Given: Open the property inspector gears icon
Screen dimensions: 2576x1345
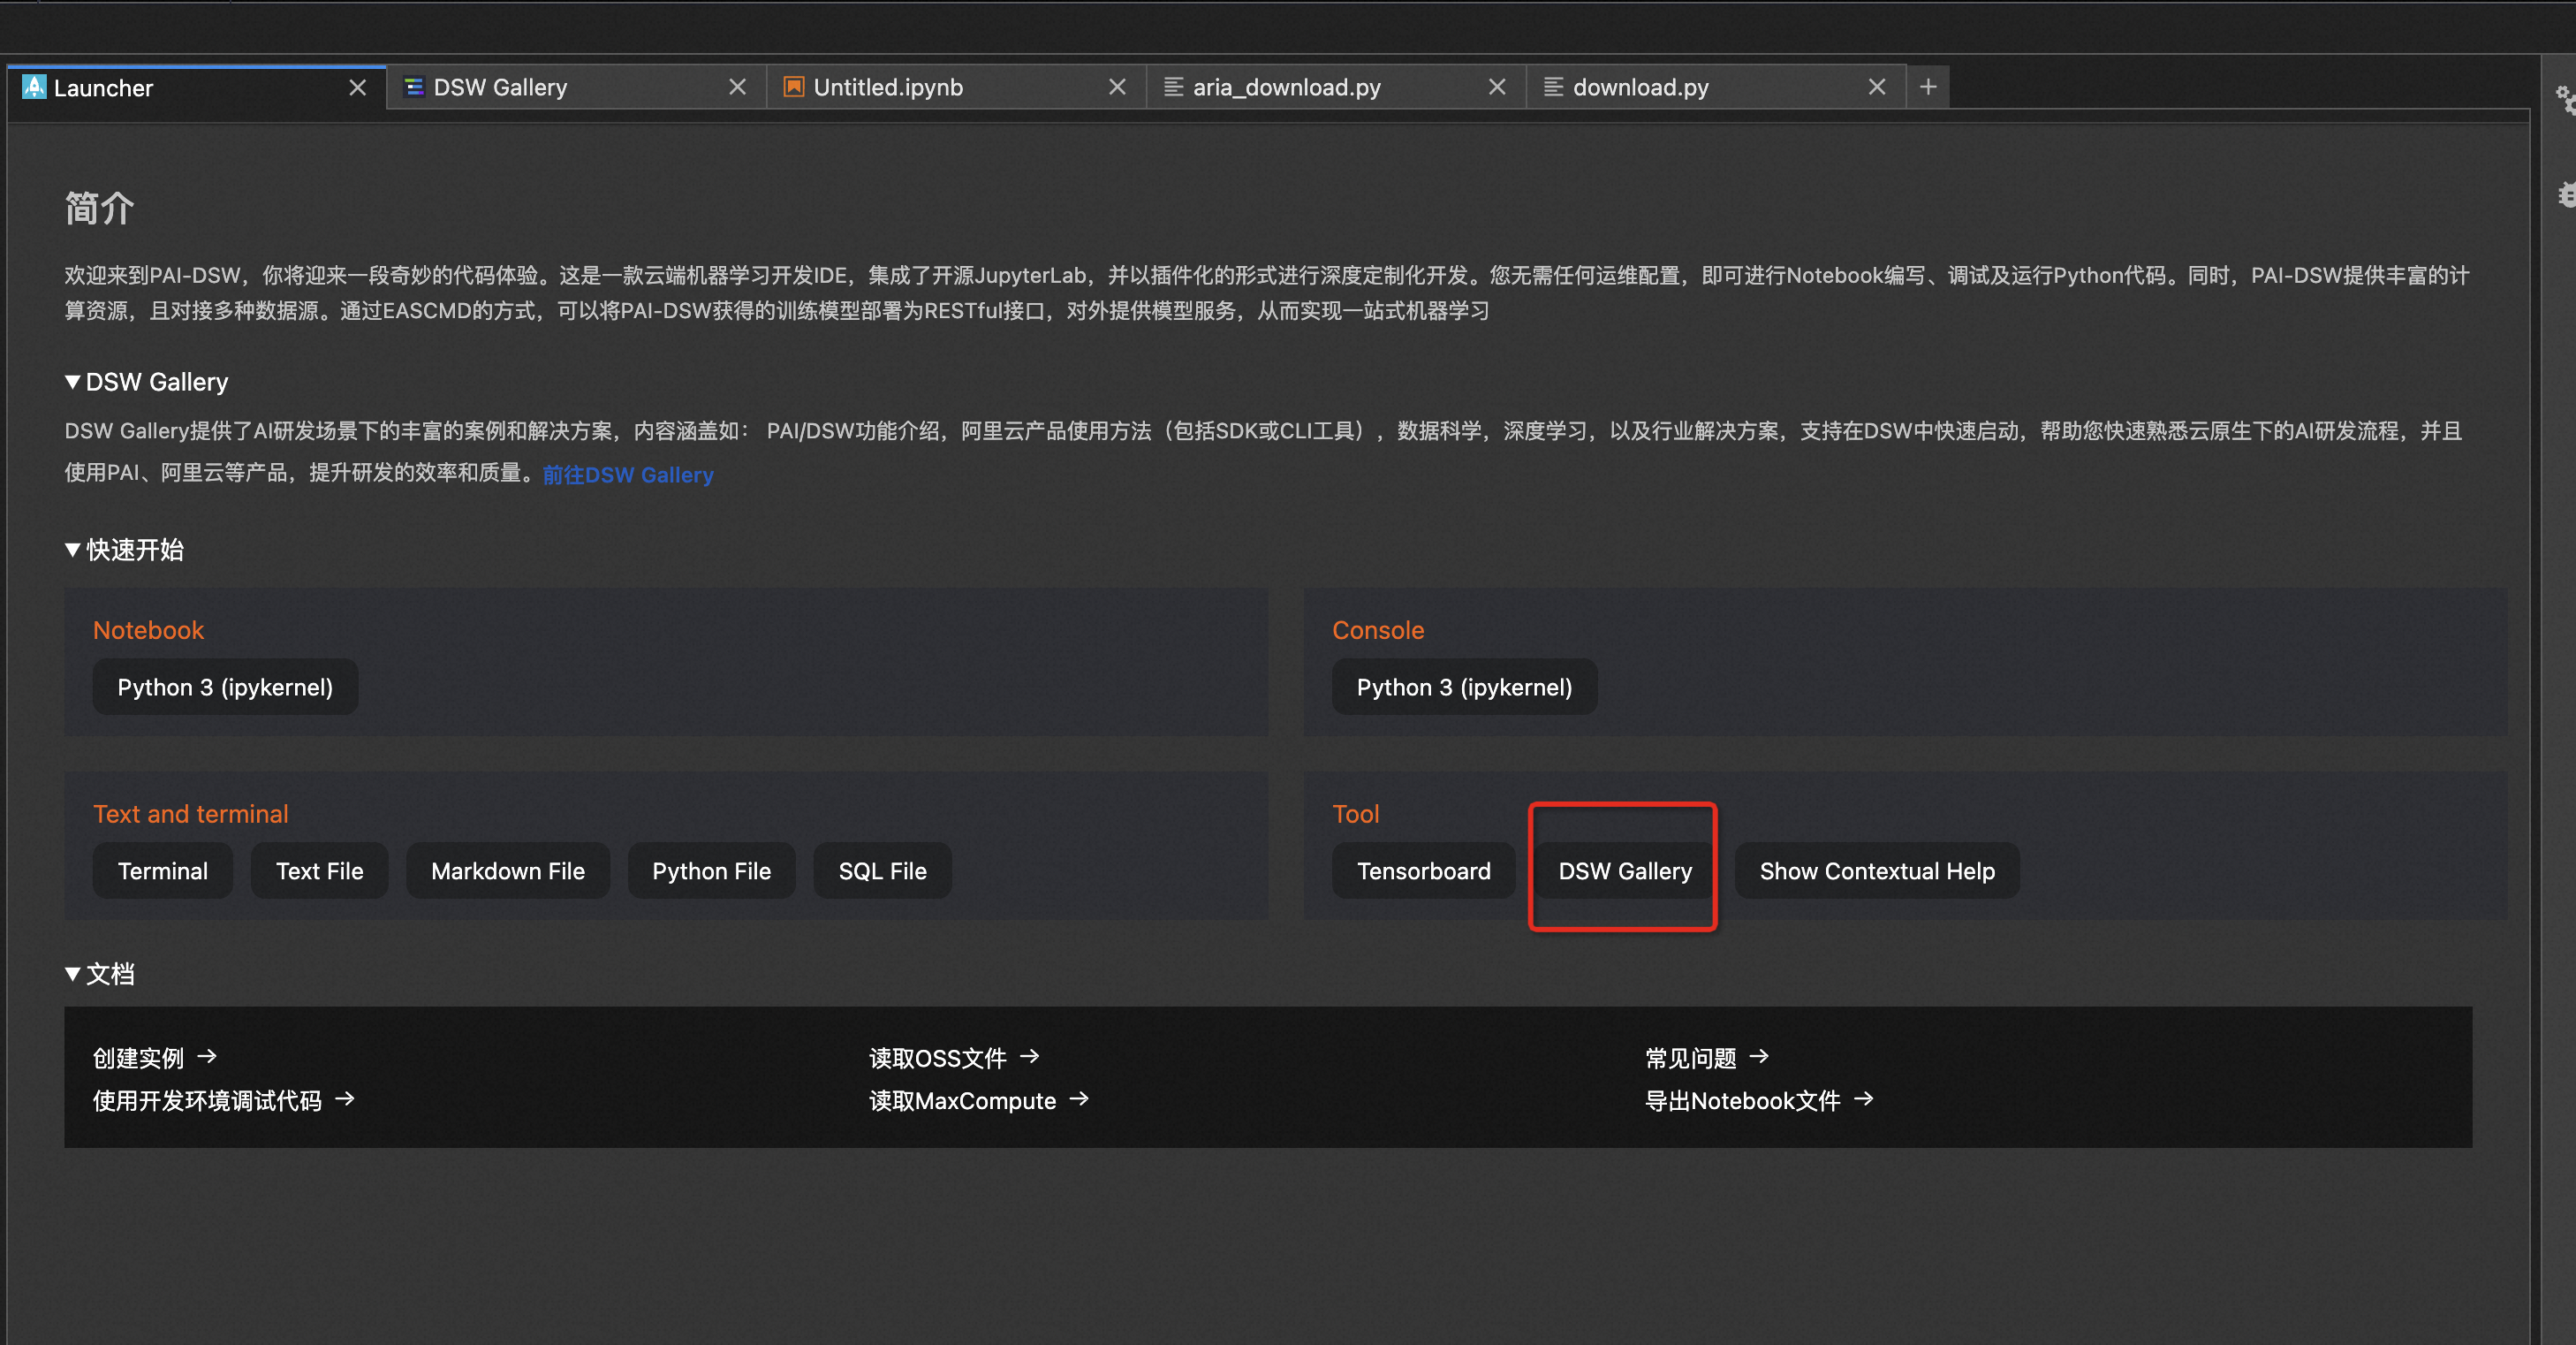Looking at the screenshot, I should pos(2565,100).
